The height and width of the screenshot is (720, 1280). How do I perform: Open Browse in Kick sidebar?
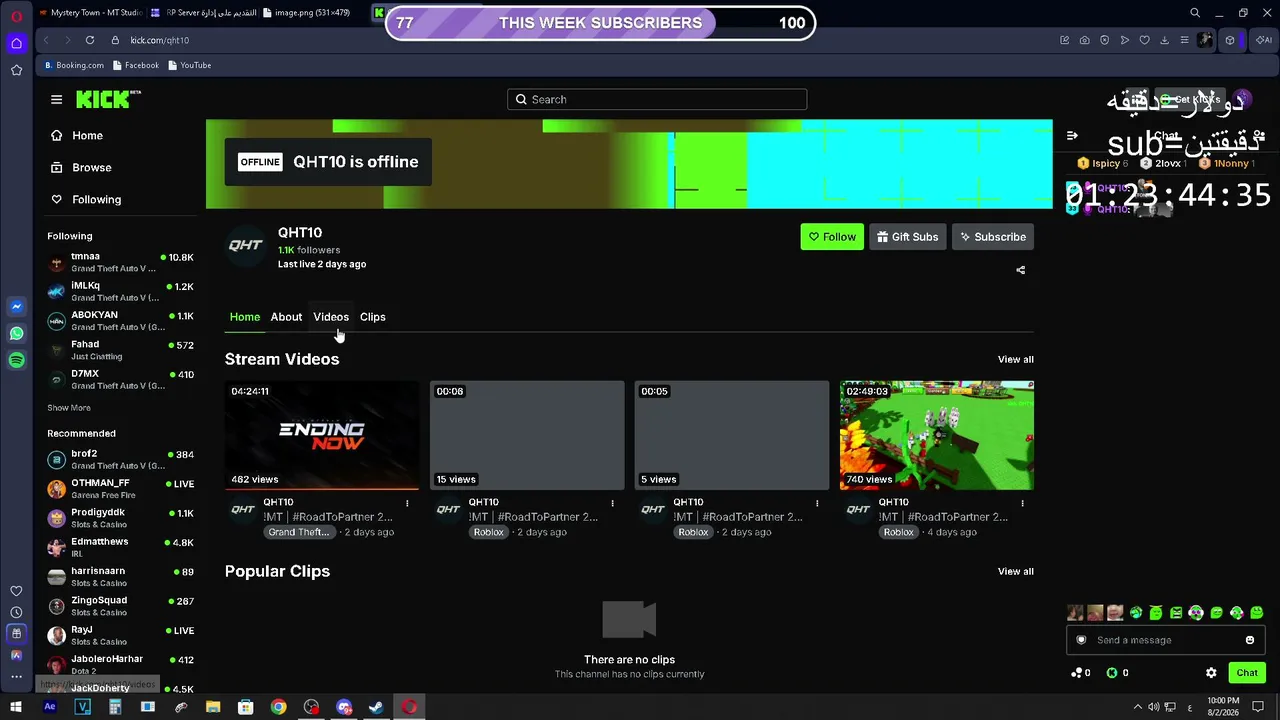(x=81, y=168)
